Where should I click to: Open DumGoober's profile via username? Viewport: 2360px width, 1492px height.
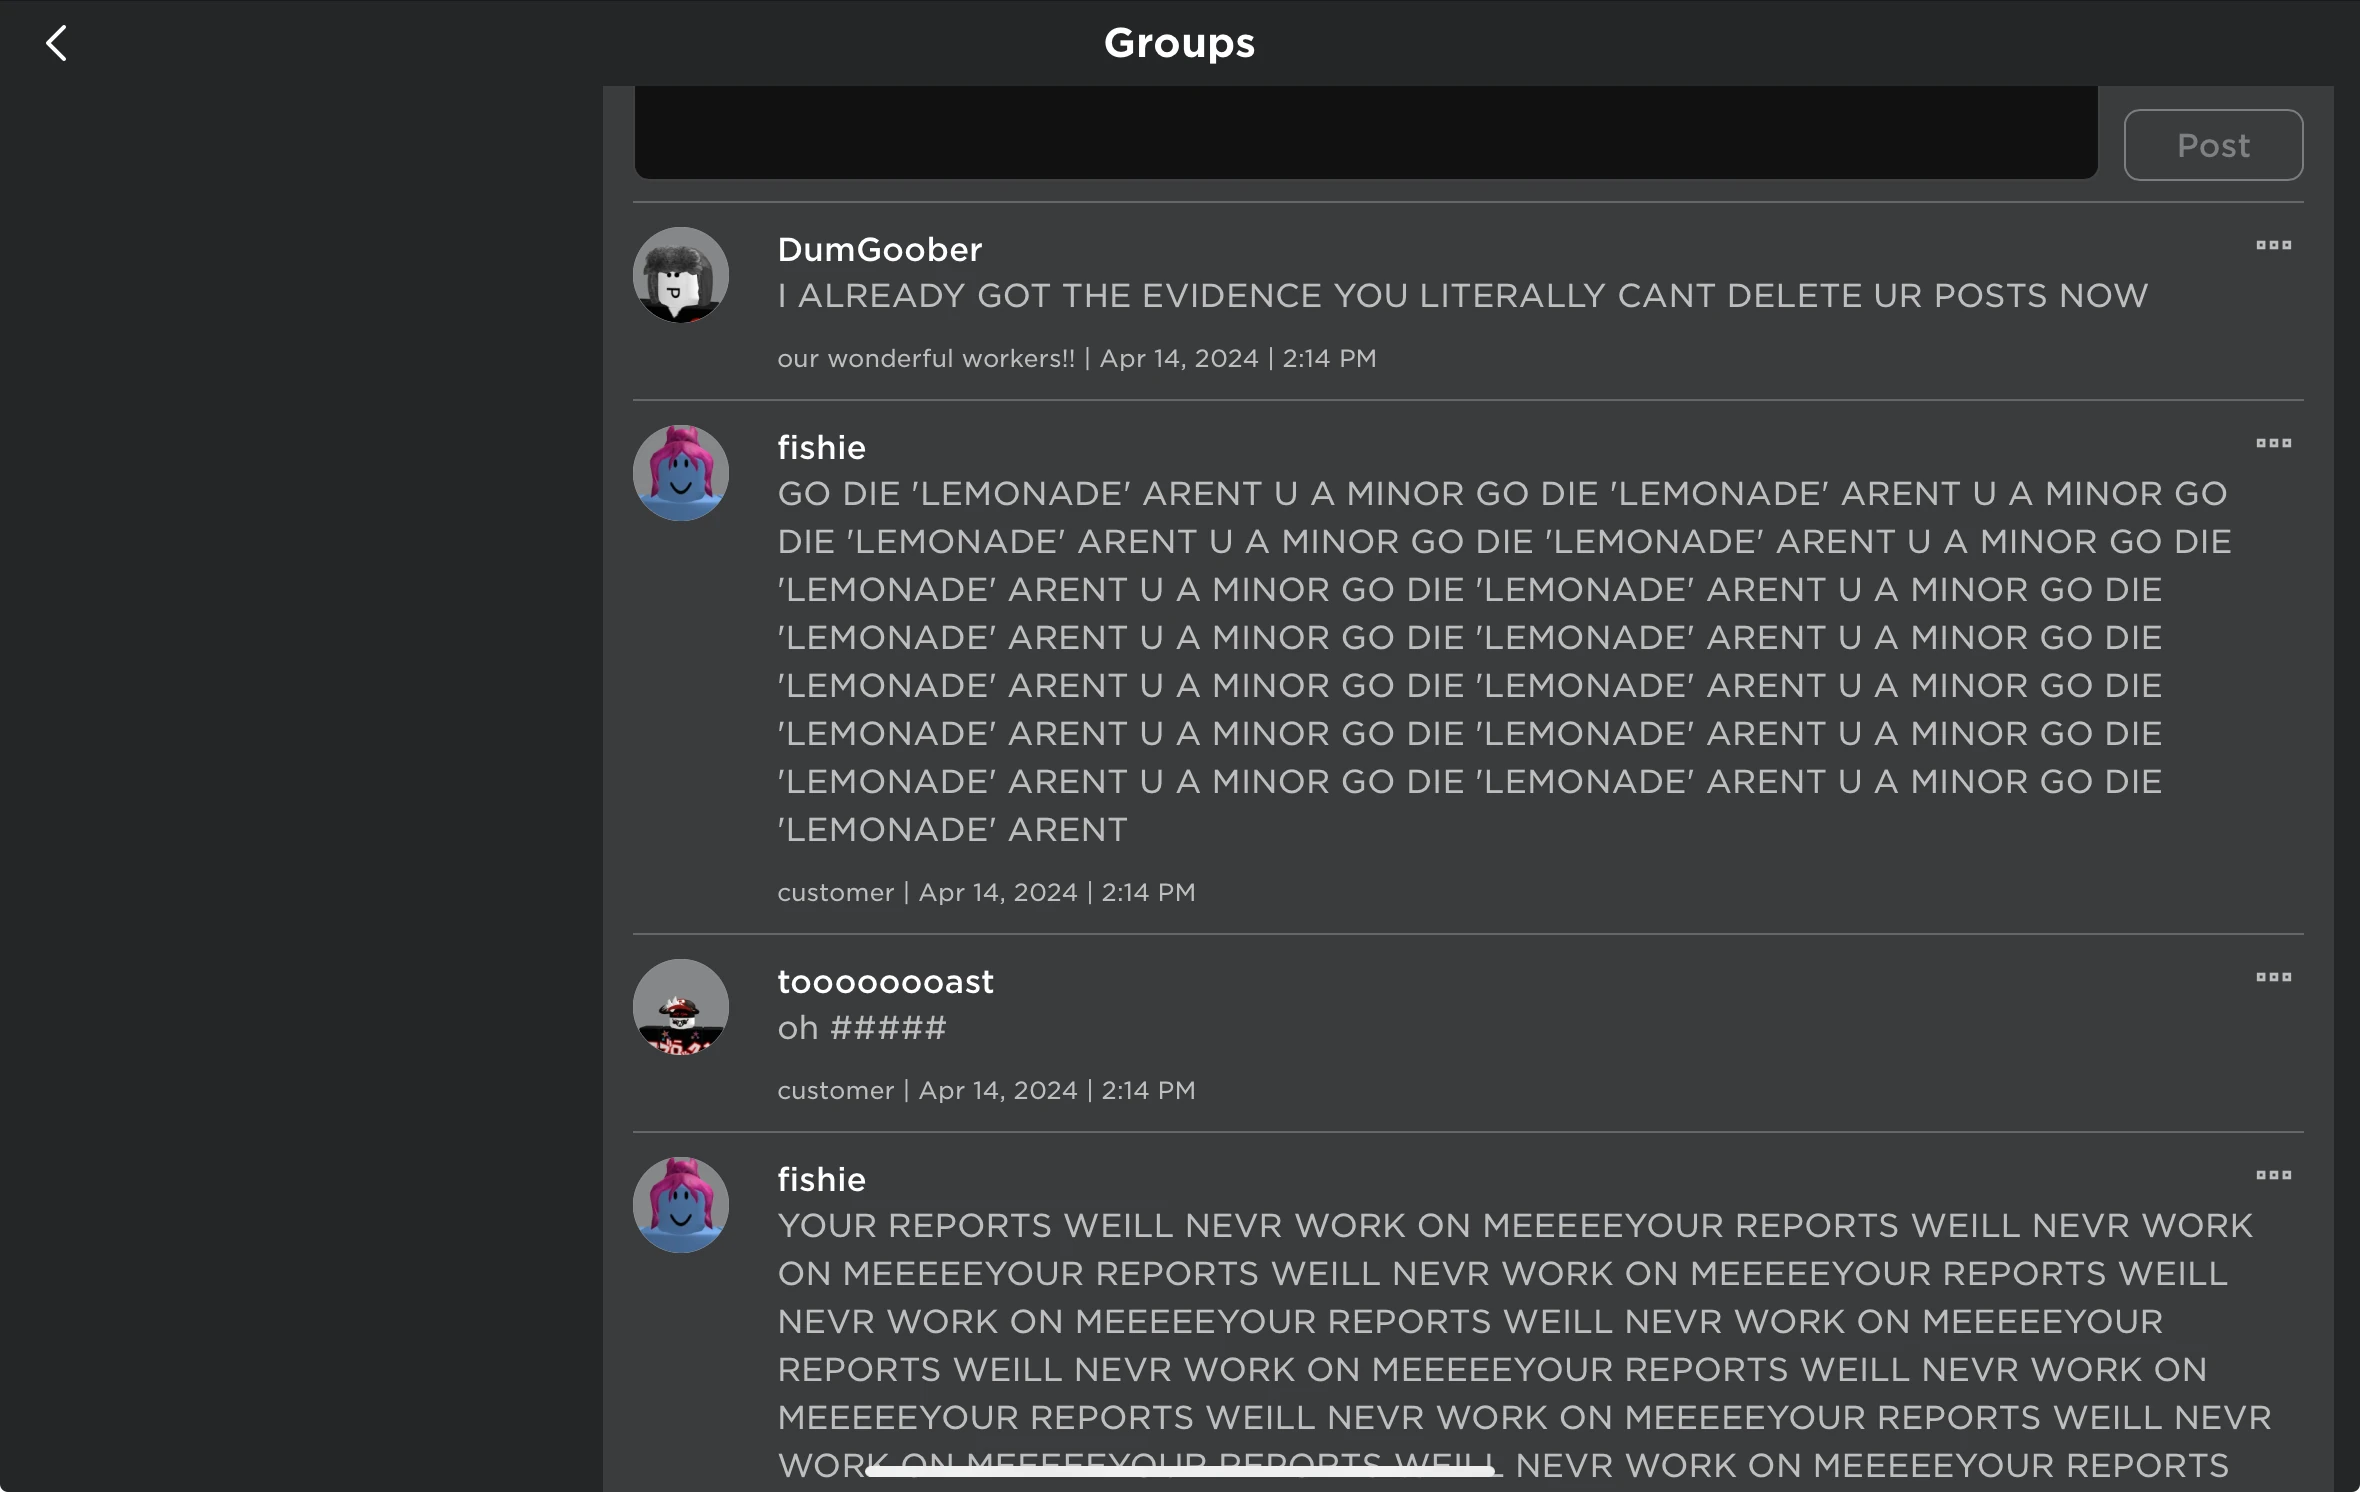(x=879, y=249)
